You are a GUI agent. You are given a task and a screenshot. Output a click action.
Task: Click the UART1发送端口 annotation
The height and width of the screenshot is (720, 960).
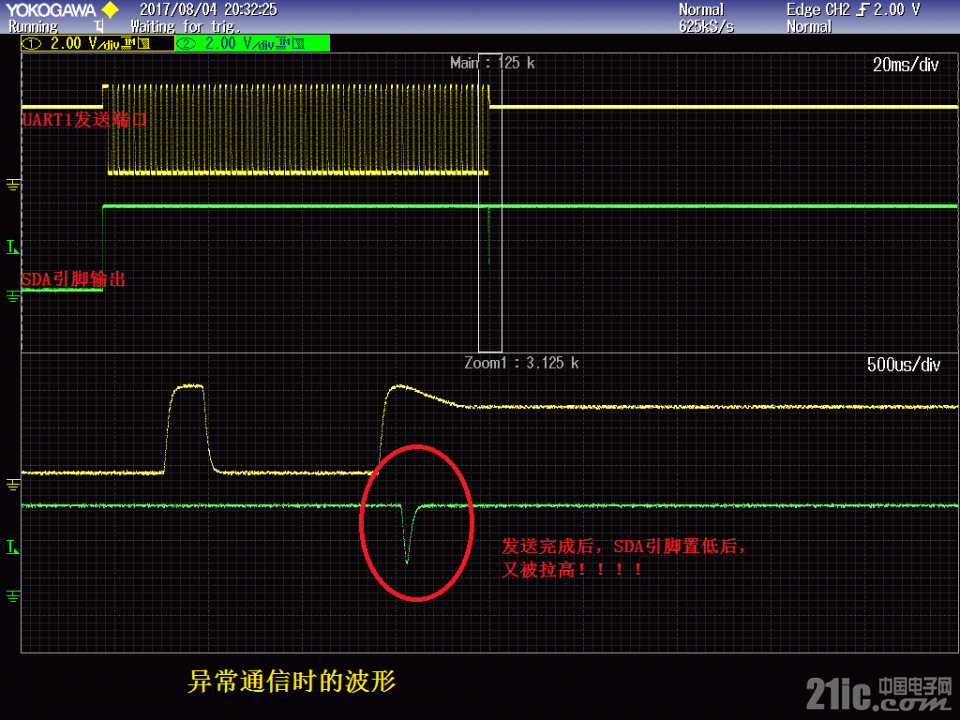(84, 119)
